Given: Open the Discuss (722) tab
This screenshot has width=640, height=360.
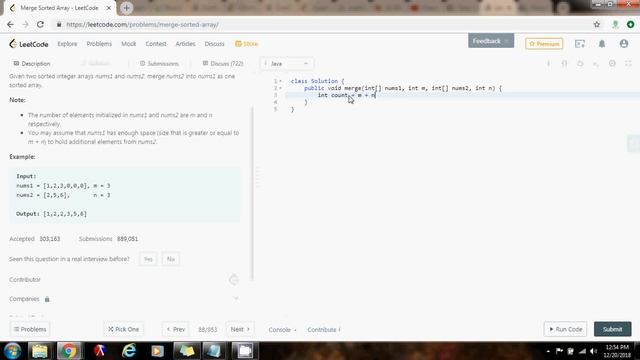Looking at the screenshot, I should coord(223,64).
